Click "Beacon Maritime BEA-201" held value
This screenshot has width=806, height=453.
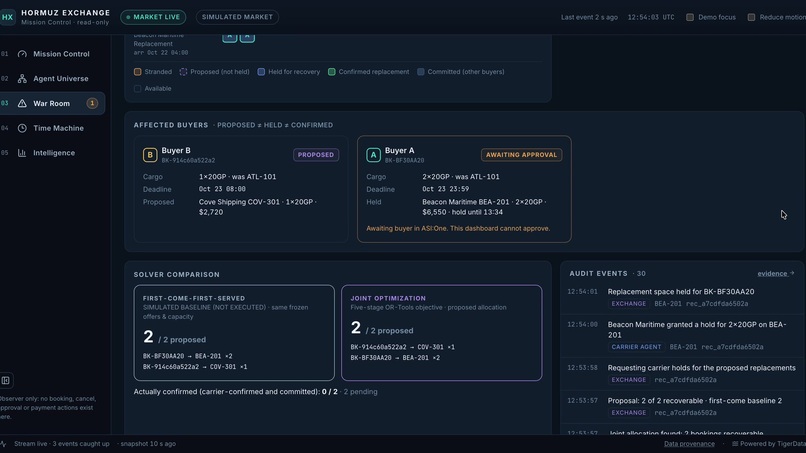[x=461, y=202]
